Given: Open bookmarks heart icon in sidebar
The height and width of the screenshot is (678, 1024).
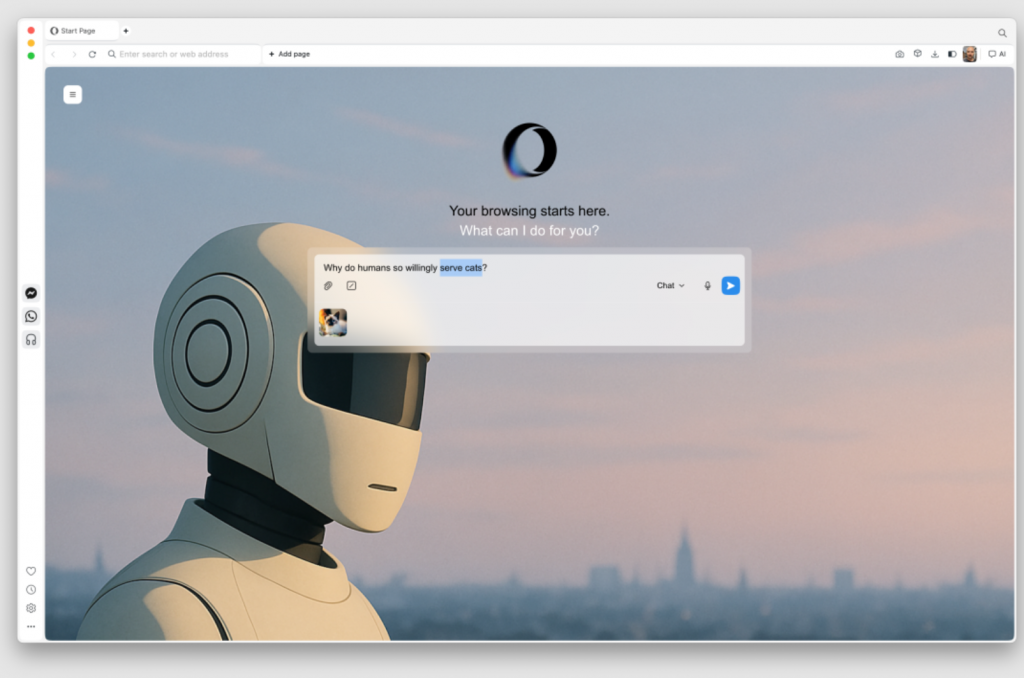Looking at the screenshot, I should (x=31, y=571).
